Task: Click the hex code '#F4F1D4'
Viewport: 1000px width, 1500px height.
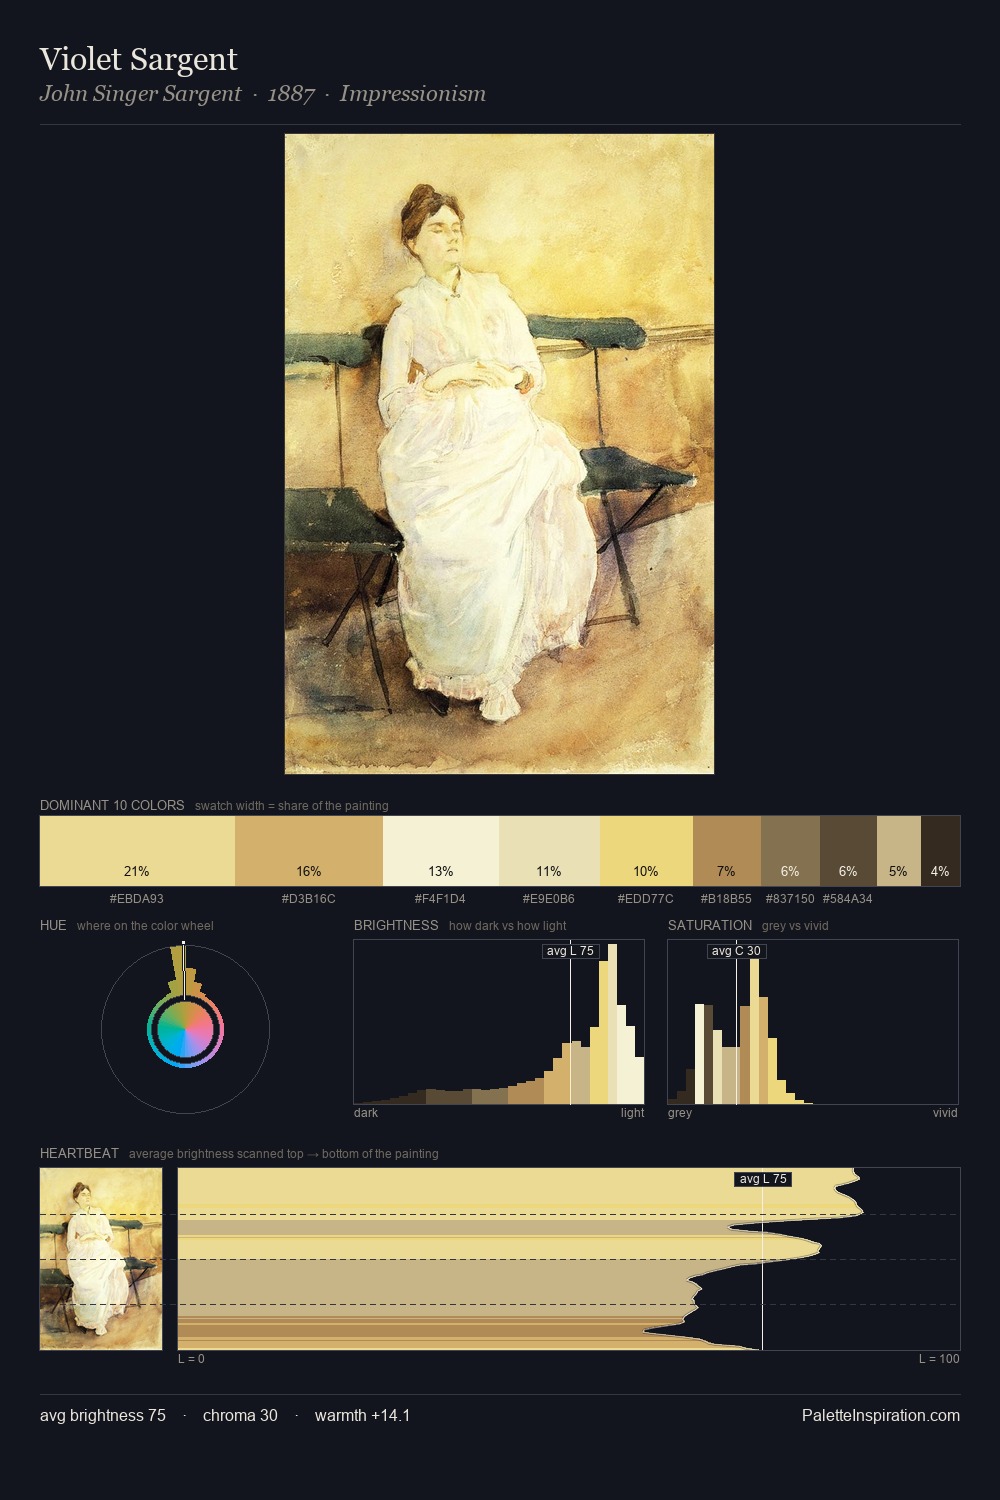Action: [440, 899]
